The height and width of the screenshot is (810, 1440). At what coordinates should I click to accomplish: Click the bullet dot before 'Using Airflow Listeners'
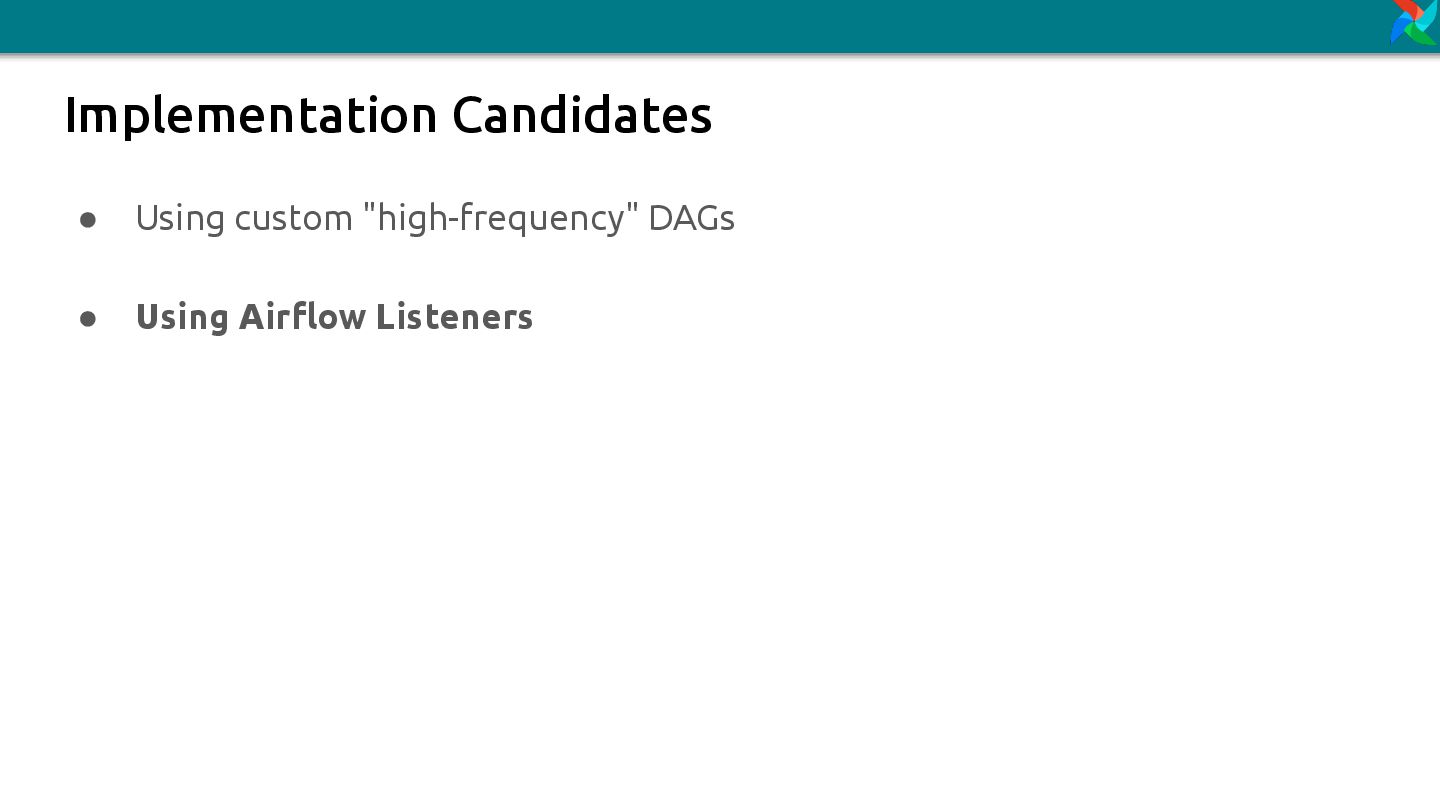pyautogui.click(x=88, y=318)
